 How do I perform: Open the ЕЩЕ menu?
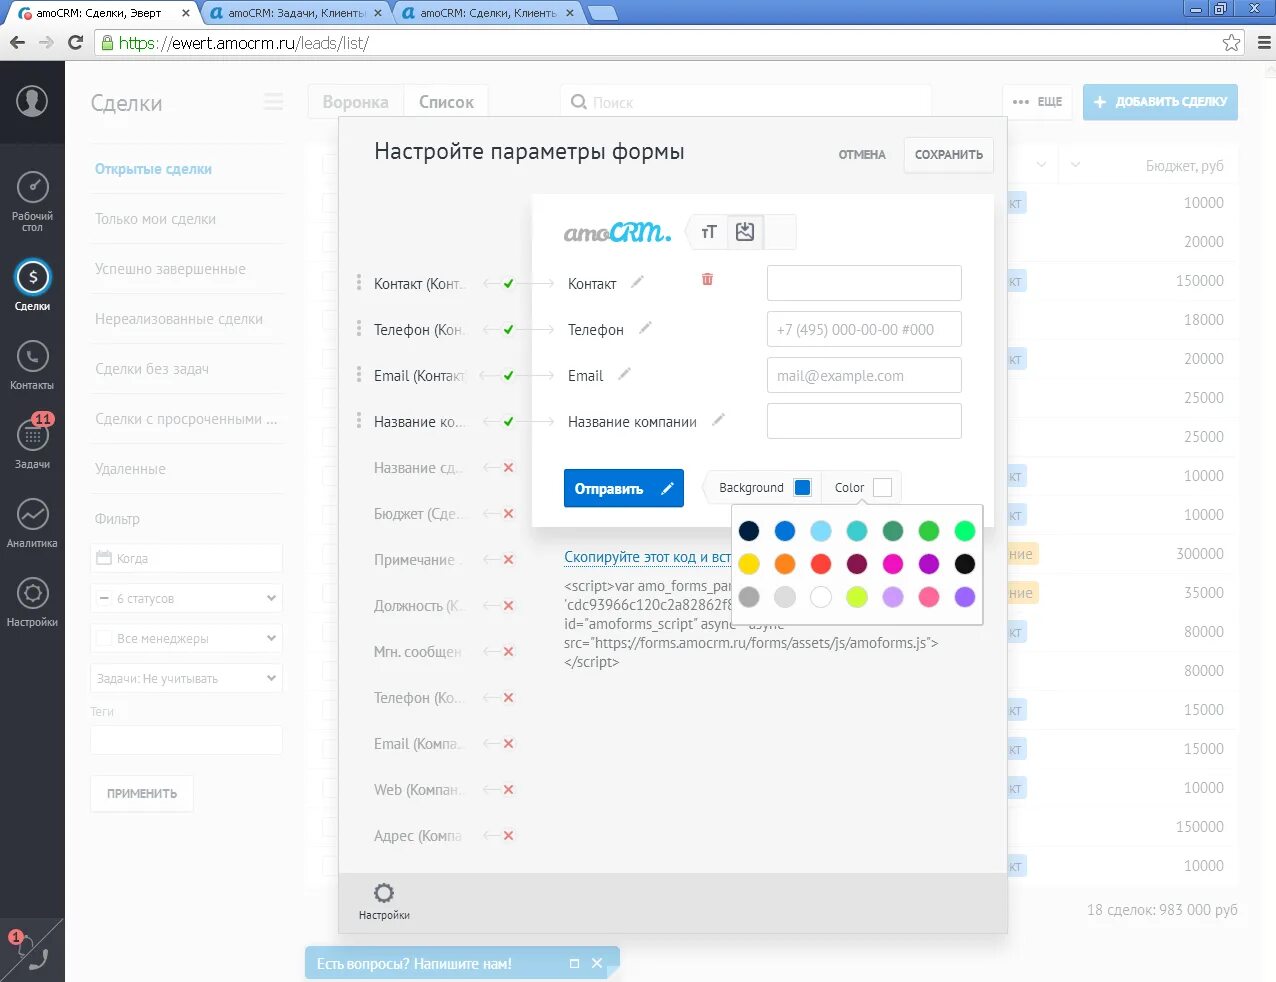(x=1037, y=101)
